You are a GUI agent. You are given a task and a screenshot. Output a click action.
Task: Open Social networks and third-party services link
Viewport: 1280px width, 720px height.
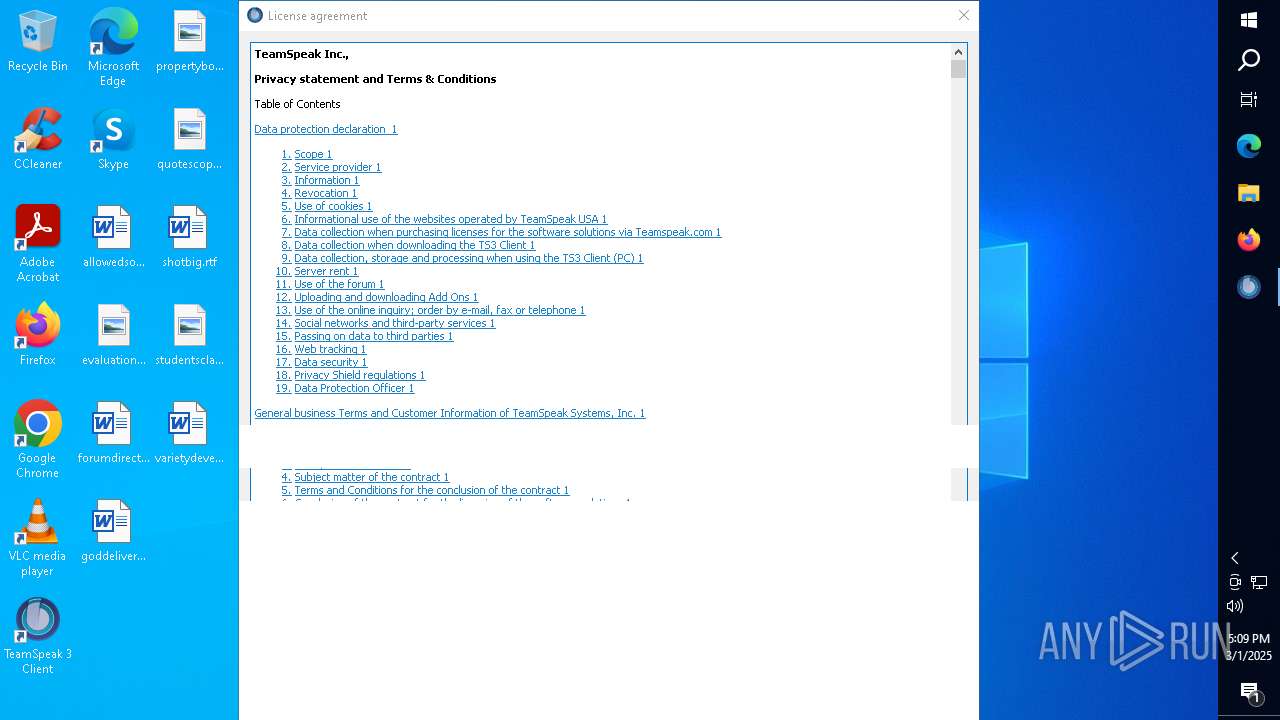tap(395, 323)
